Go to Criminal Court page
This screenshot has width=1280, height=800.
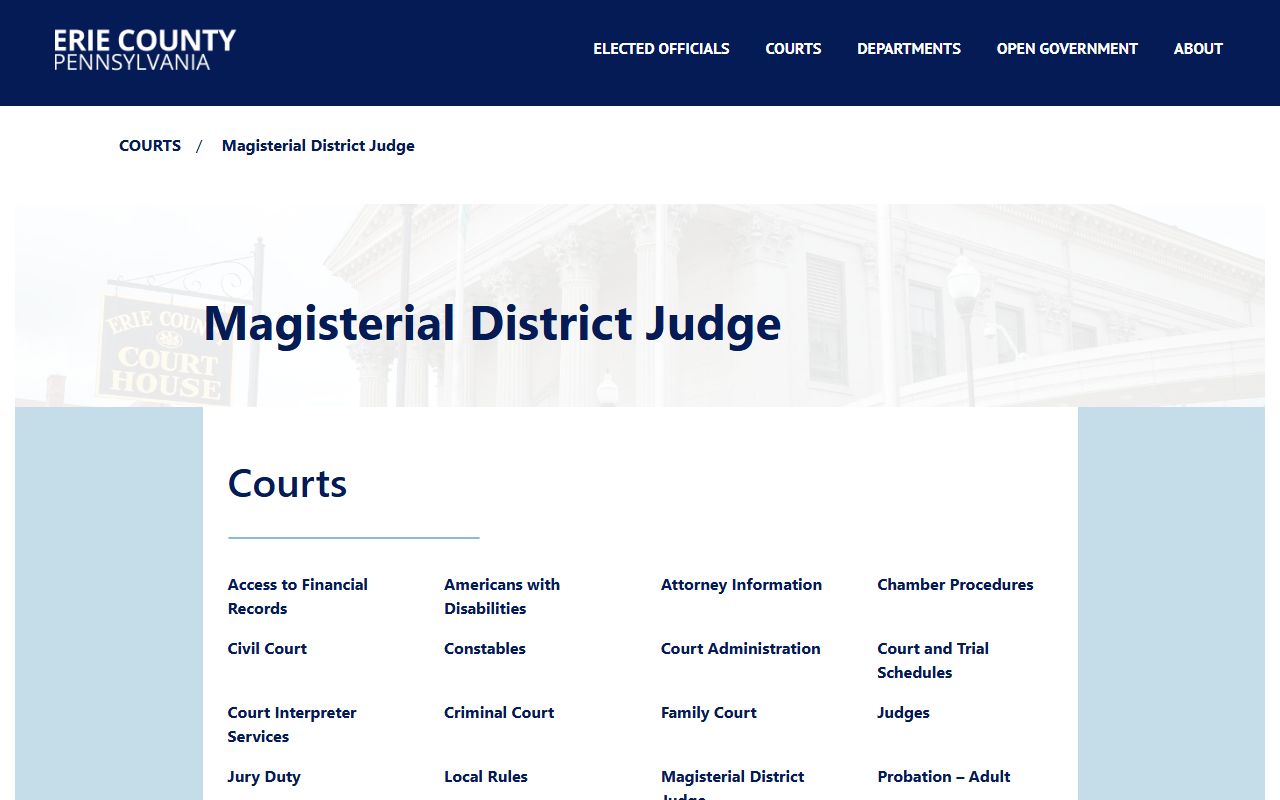pos(499,713)
